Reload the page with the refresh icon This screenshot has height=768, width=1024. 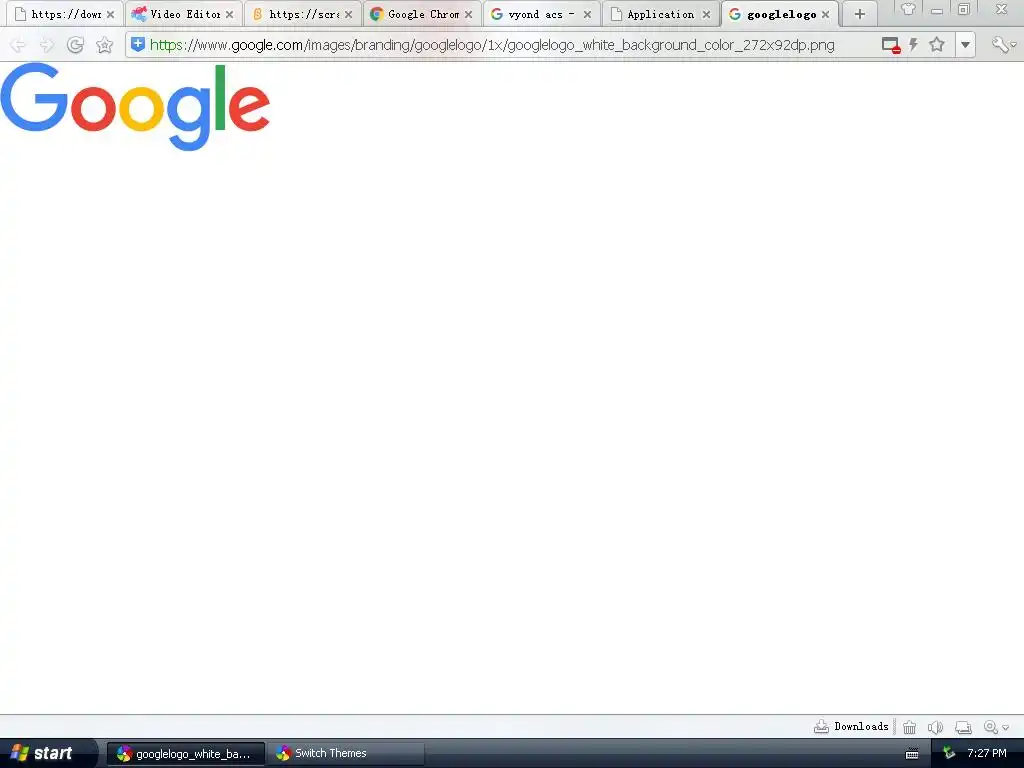pyautogui.click(x=76, y=45)
